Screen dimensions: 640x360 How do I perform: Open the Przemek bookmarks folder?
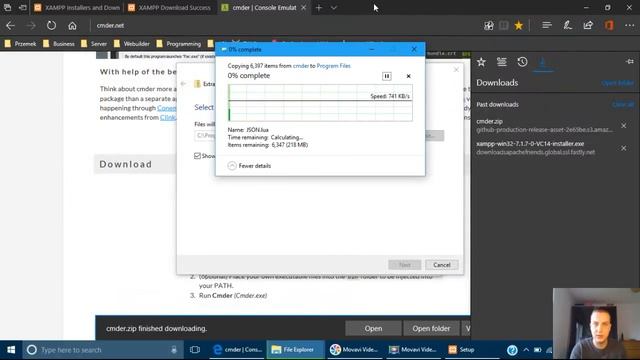pos(20,44)
